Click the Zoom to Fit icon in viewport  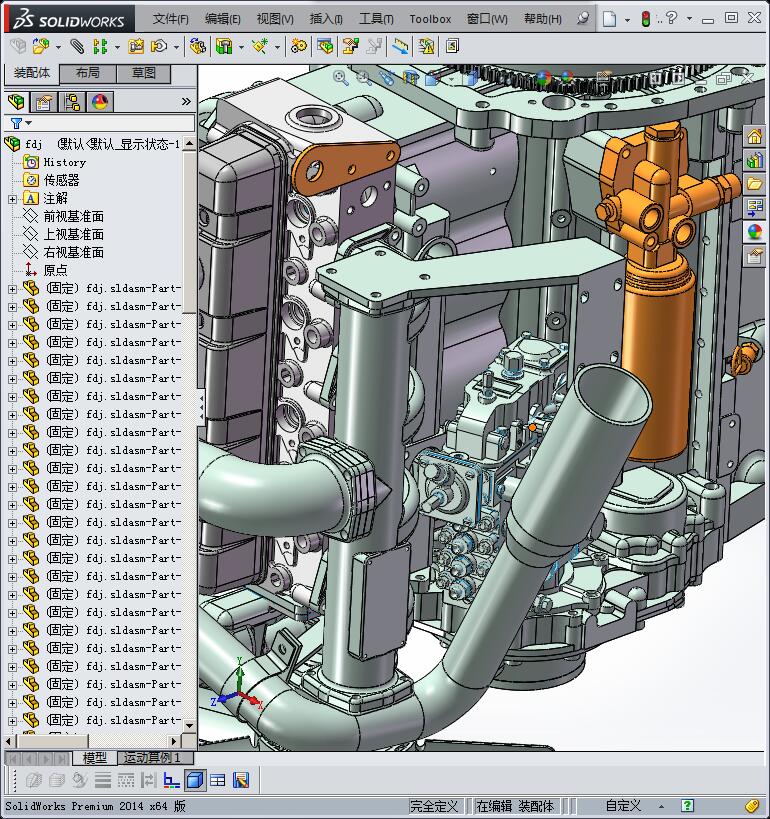tap(340, 77)
